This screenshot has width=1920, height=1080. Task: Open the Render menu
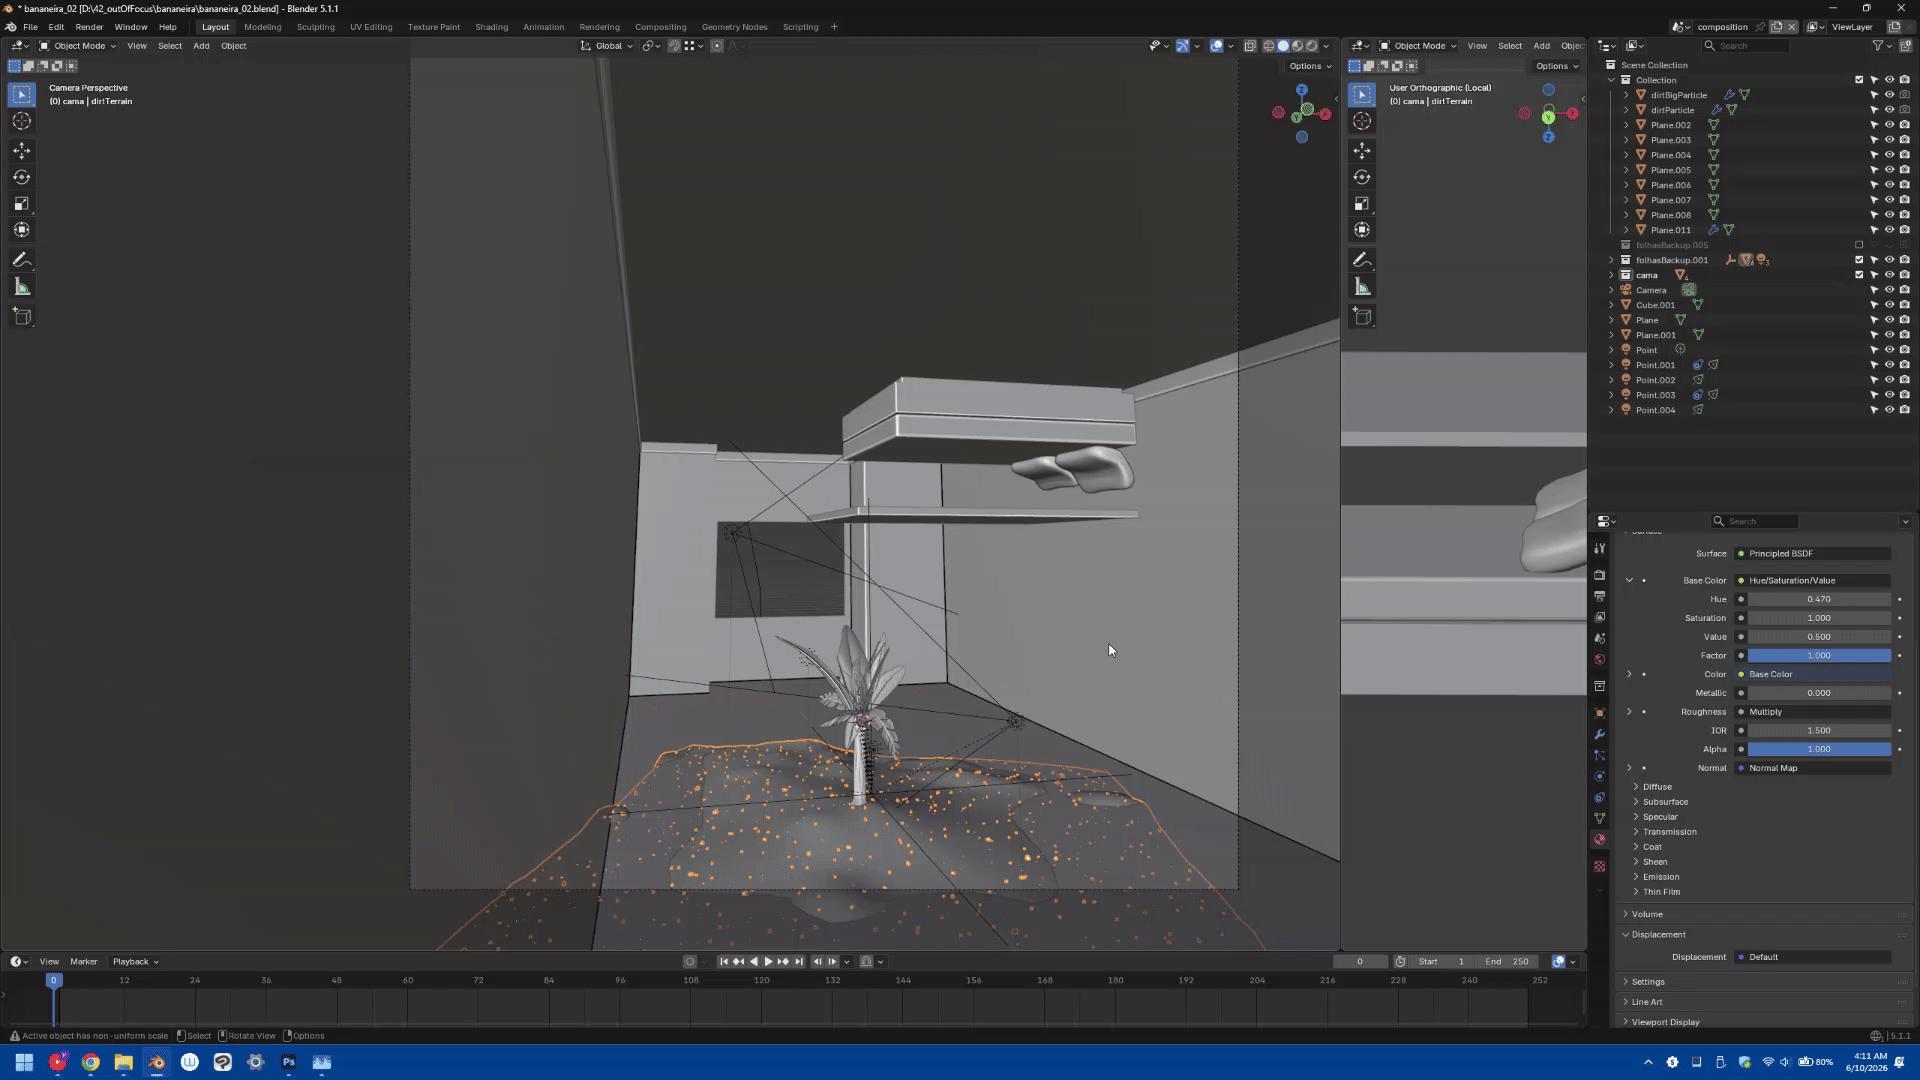pos(89,27)
